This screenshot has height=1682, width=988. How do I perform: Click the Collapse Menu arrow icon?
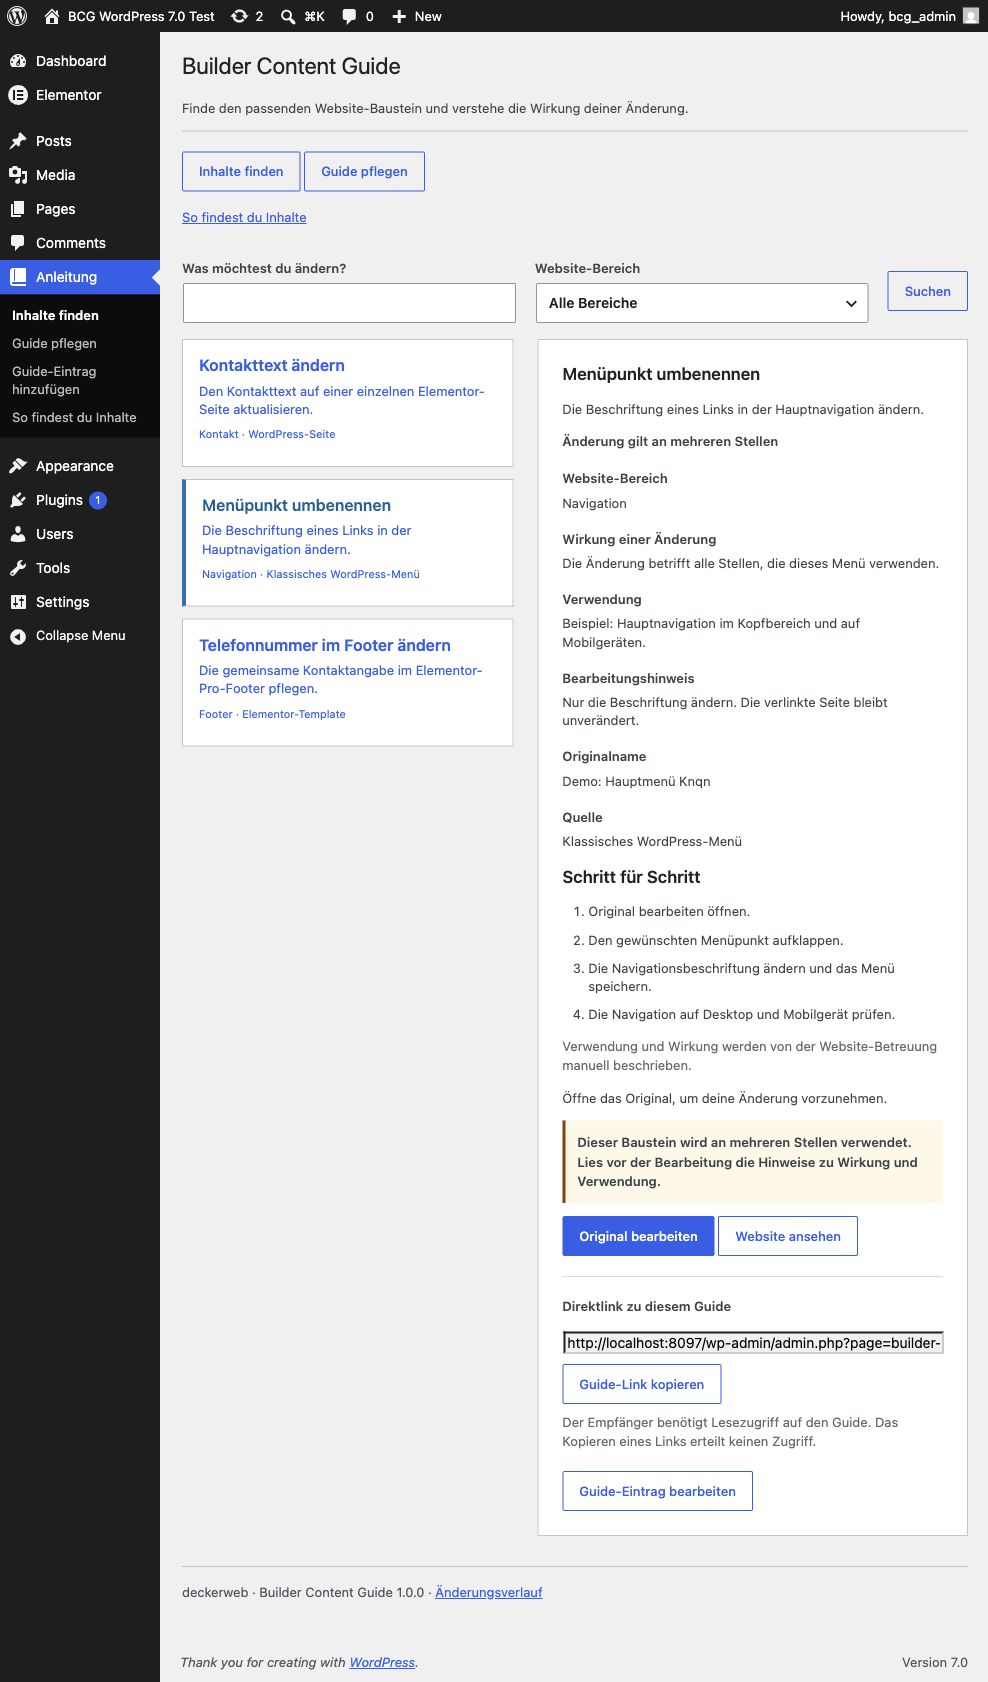coord(18,636)
